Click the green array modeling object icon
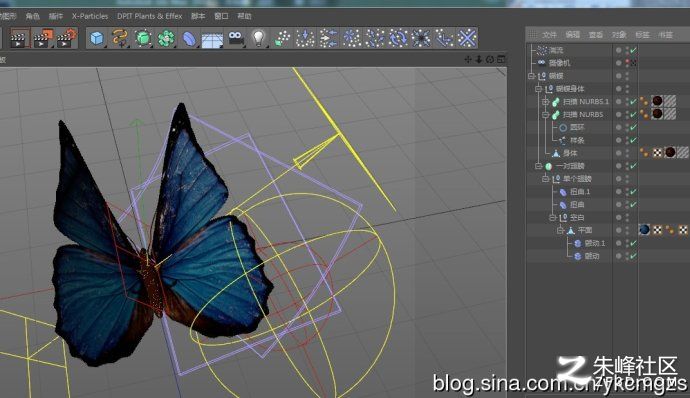 pyautogui.click(x=166, y=39)
